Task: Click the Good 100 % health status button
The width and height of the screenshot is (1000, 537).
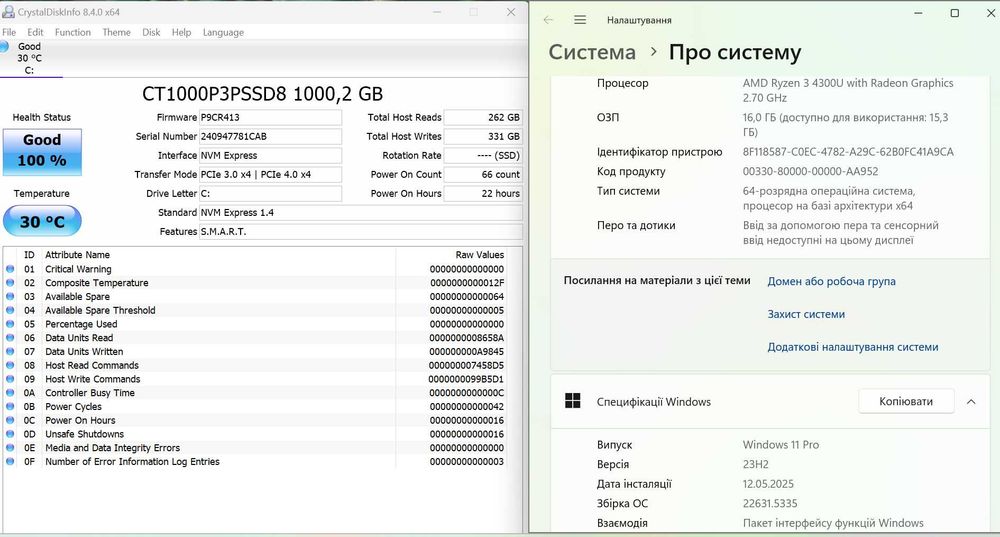Action: click(x=42, y=152)
